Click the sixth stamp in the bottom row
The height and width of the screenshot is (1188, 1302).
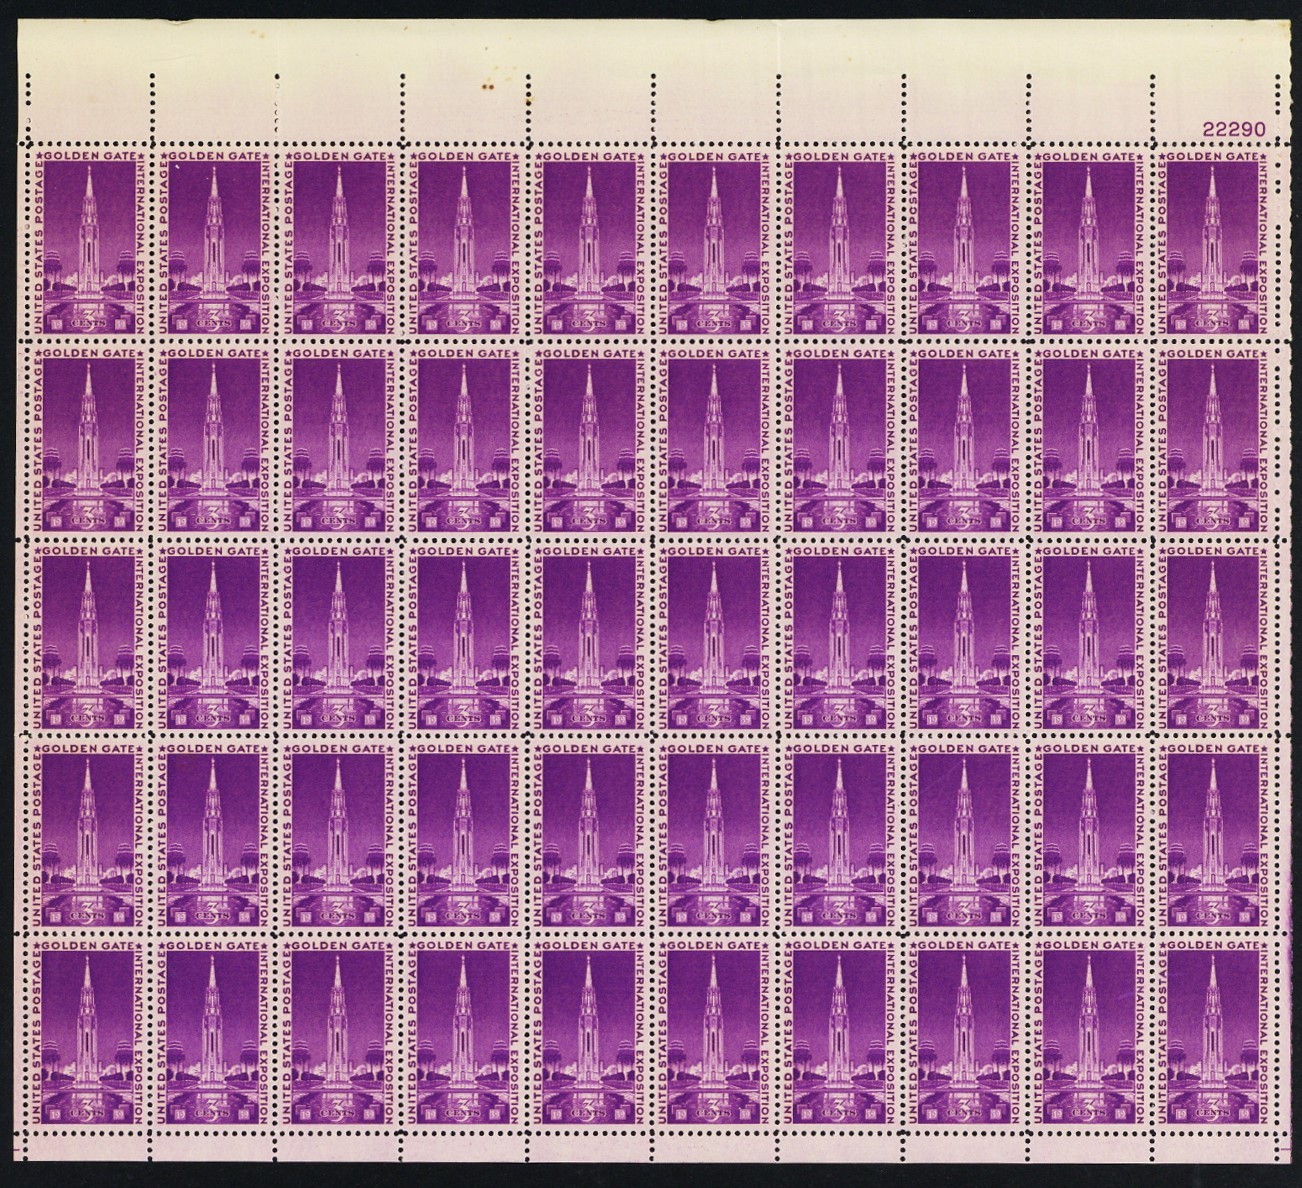[x=713, y=1030]
